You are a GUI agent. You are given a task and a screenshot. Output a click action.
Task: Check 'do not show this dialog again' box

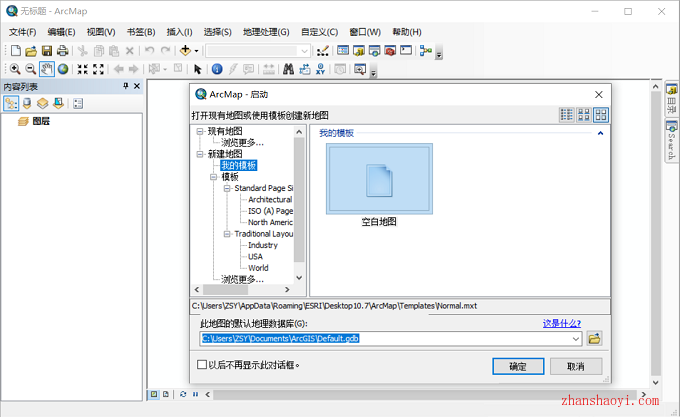click(202, 365)
